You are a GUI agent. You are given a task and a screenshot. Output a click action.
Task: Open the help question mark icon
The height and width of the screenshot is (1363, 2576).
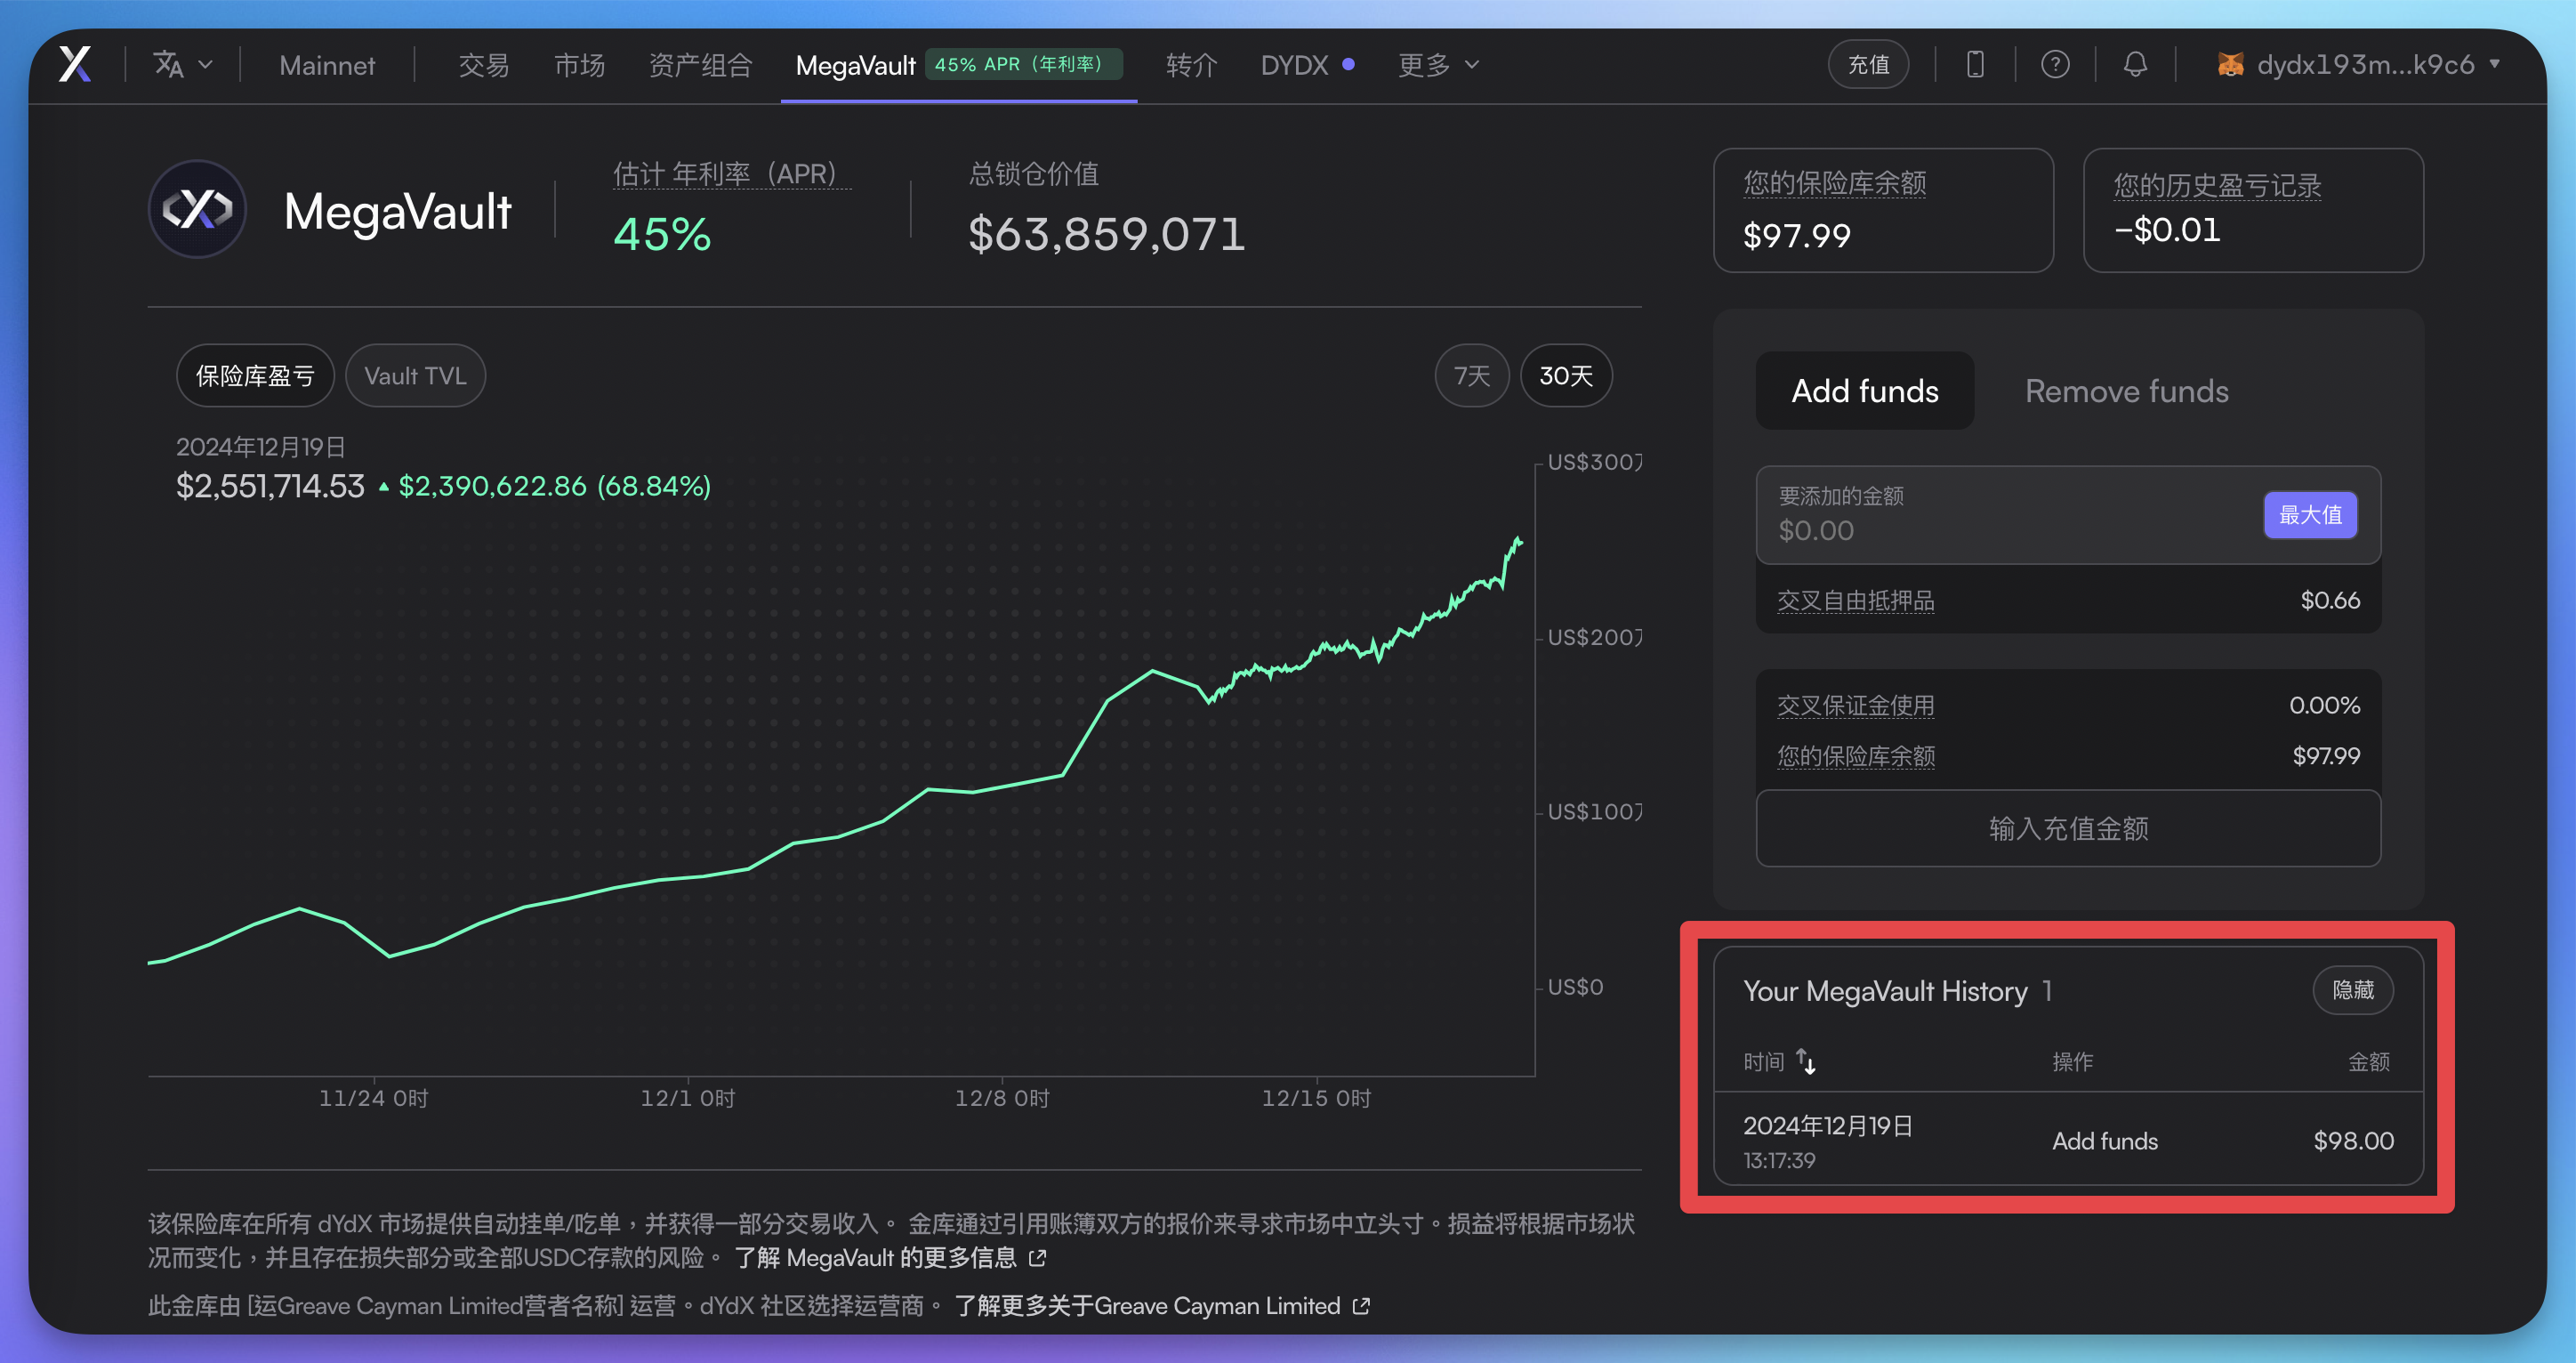[x=2055, y=65]
